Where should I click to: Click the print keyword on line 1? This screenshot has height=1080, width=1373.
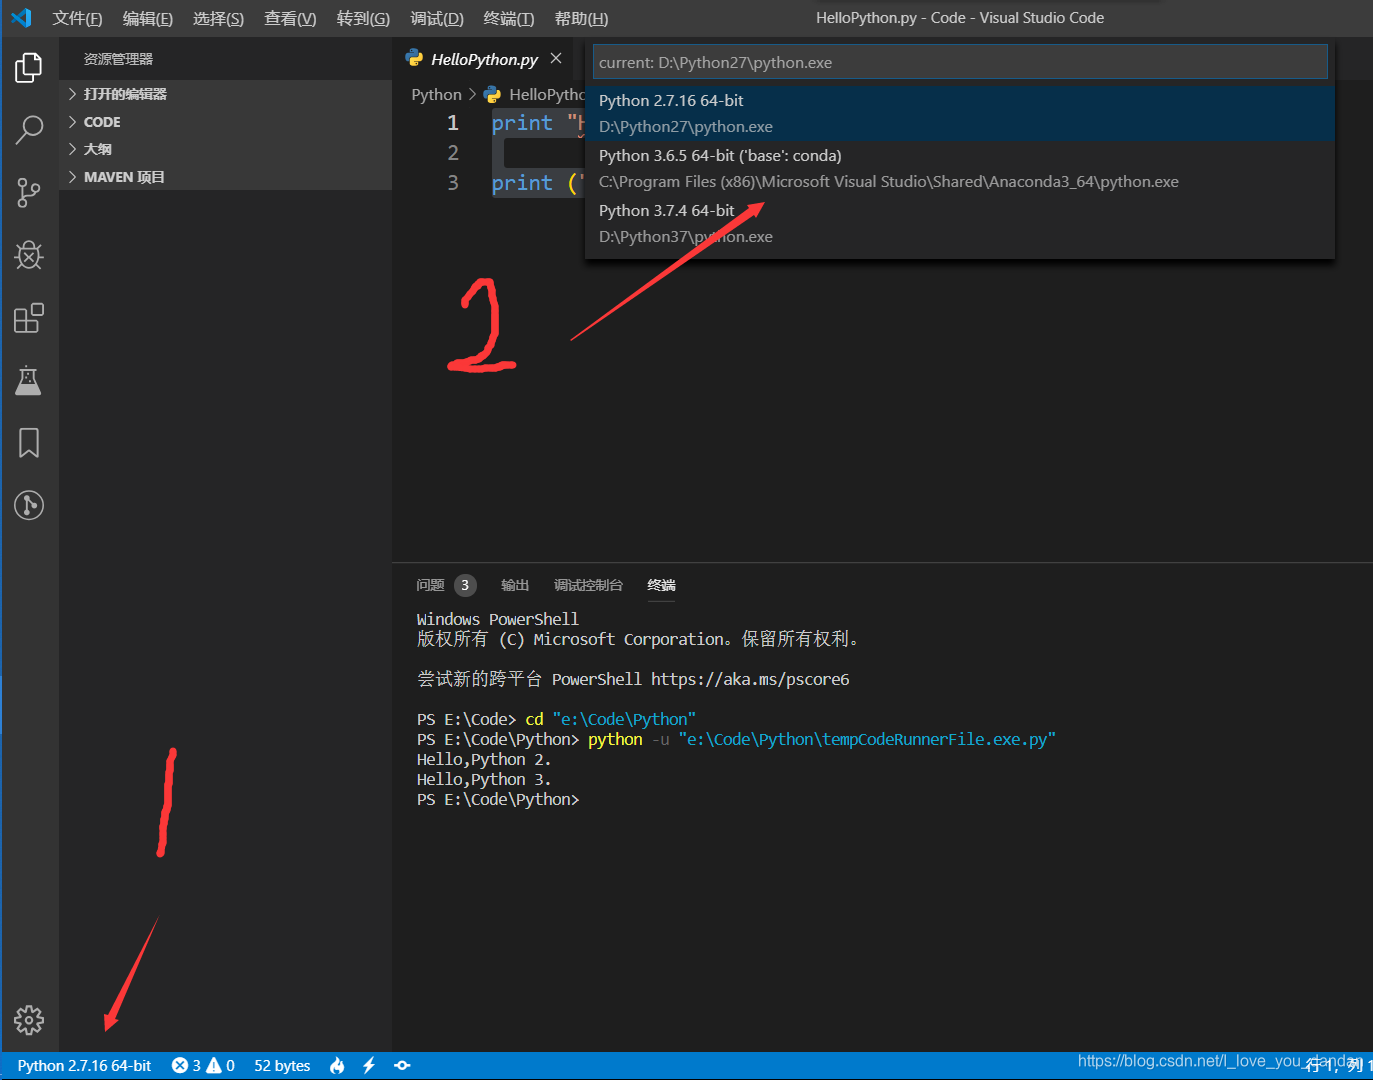pyautogui.click(x=522, y=123)
